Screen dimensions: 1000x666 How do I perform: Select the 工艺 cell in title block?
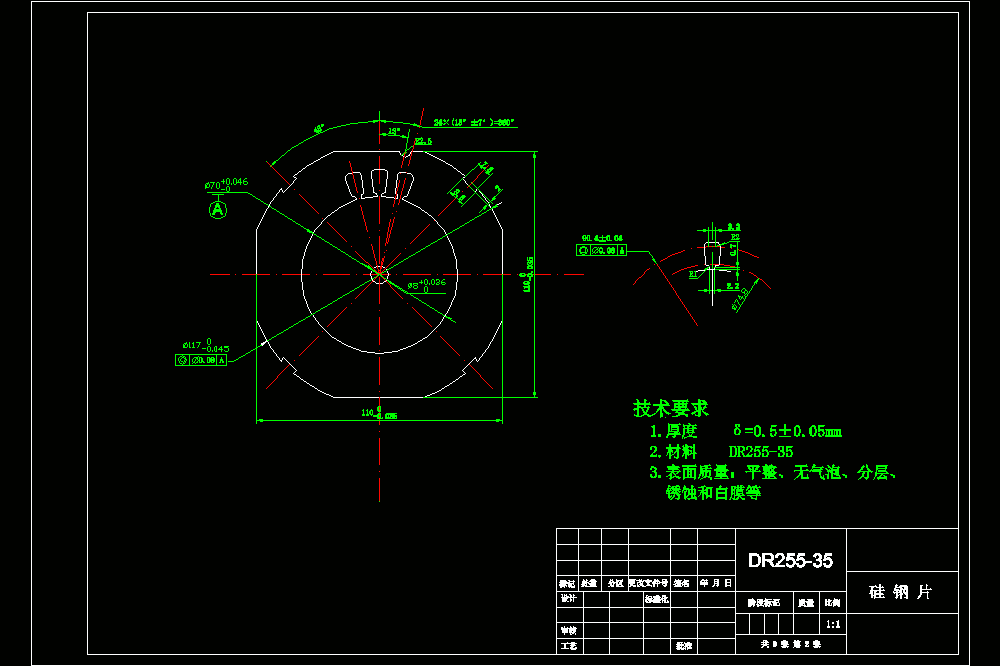570,646
